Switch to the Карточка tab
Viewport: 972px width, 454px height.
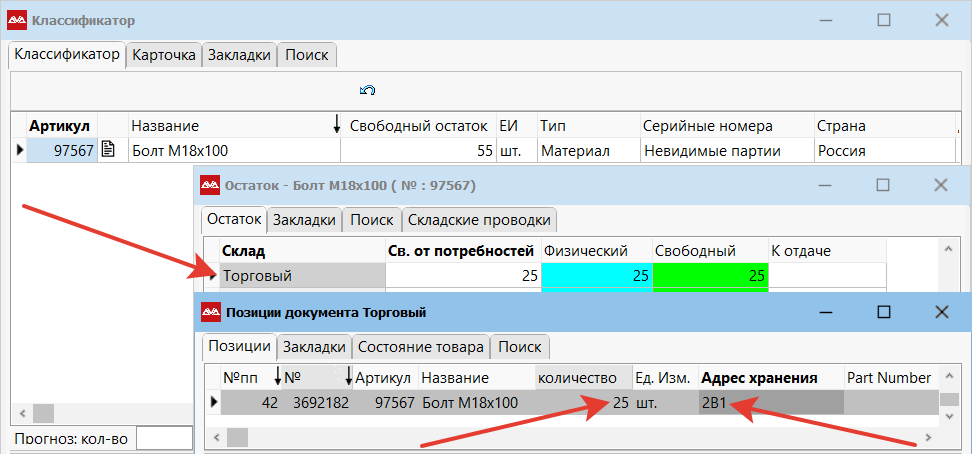[x=164, y=55]
